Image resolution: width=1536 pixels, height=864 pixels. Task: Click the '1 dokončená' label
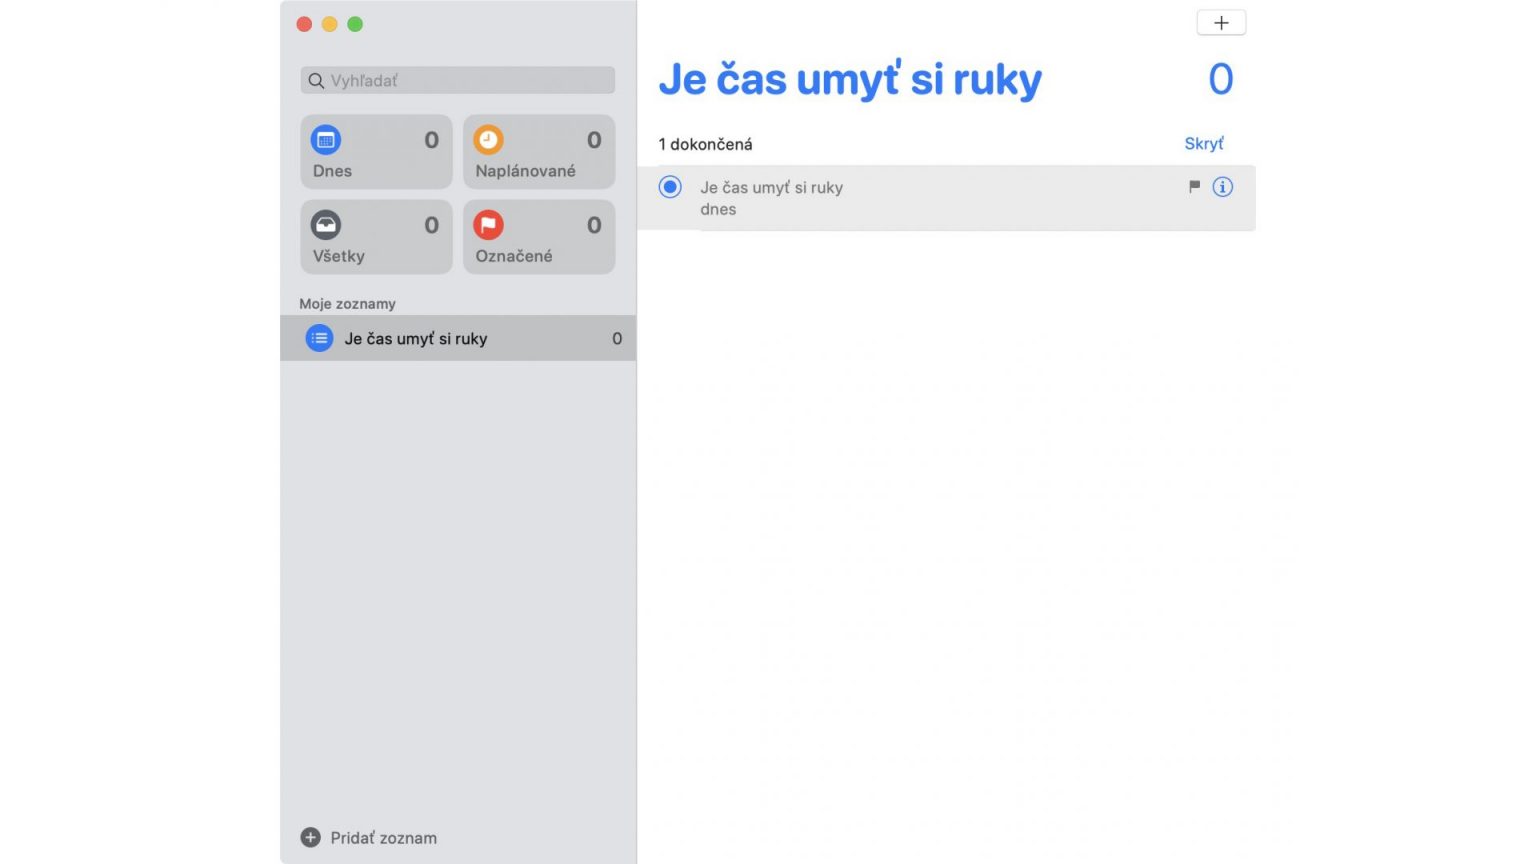click(x=705, y=144)
